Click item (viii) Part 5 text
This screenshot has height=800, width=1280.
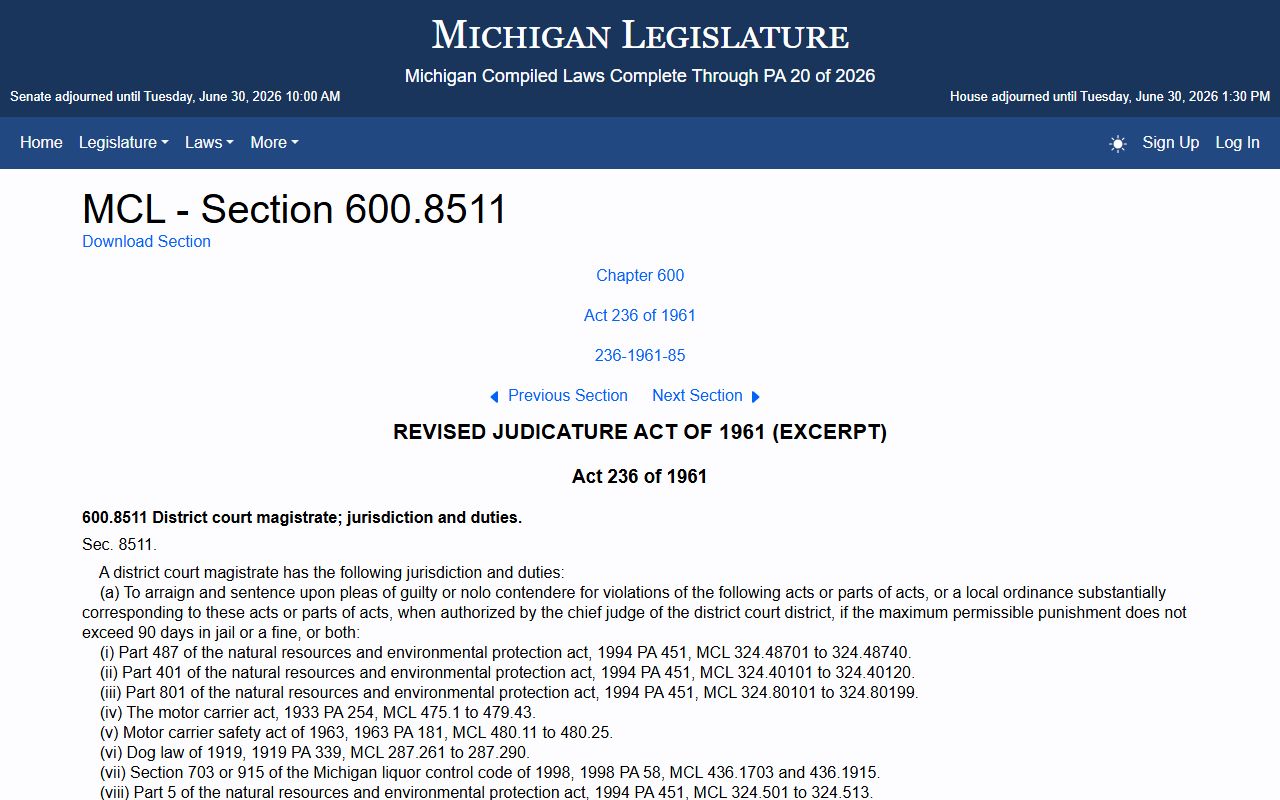tap(486, 792)
